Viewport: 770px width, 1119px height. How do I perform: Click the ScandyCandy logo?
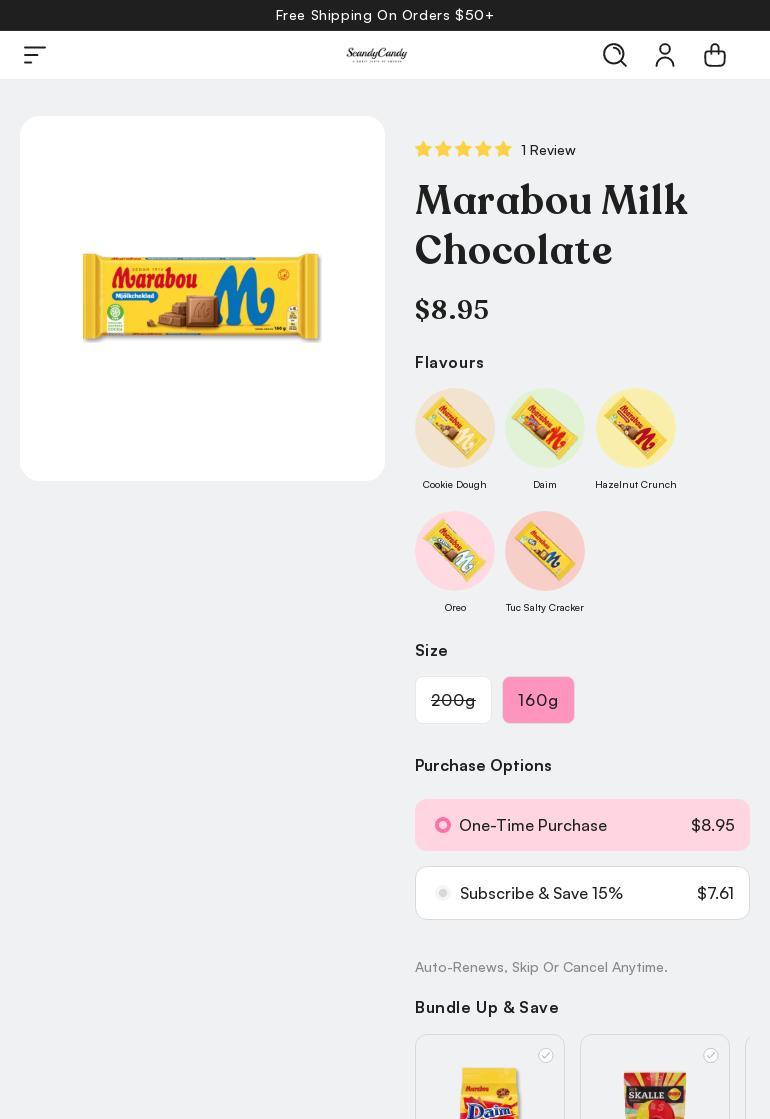[377, 55]
